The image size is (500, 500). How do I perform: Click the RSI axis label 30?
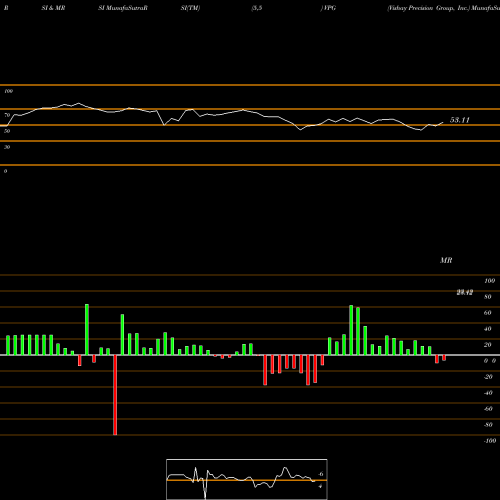(7, 147)
